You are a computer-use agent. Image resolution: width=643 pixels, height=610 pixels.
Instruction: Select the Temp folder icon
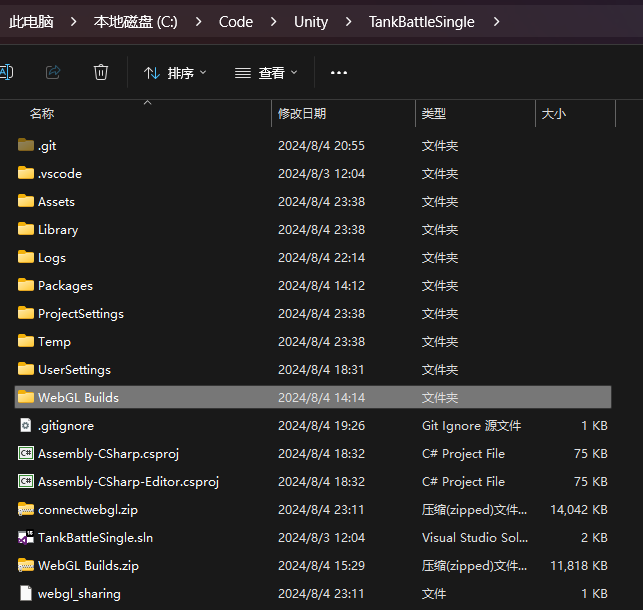[26, 341]
